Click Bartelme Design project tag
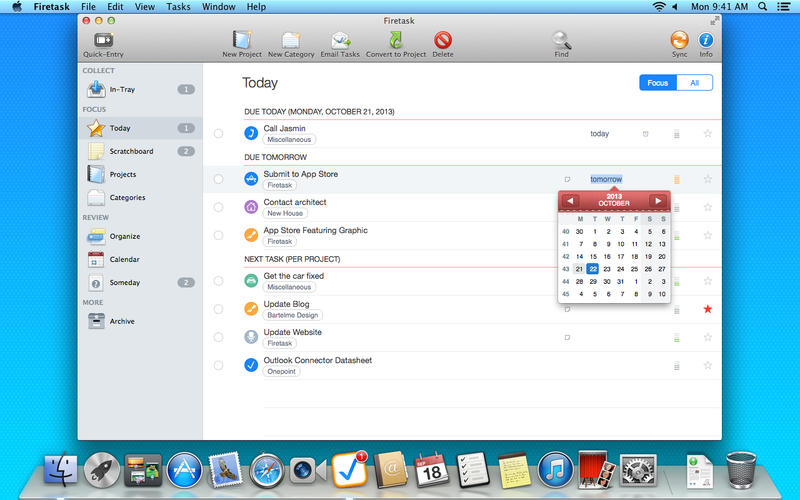 [x=293, y=315]
